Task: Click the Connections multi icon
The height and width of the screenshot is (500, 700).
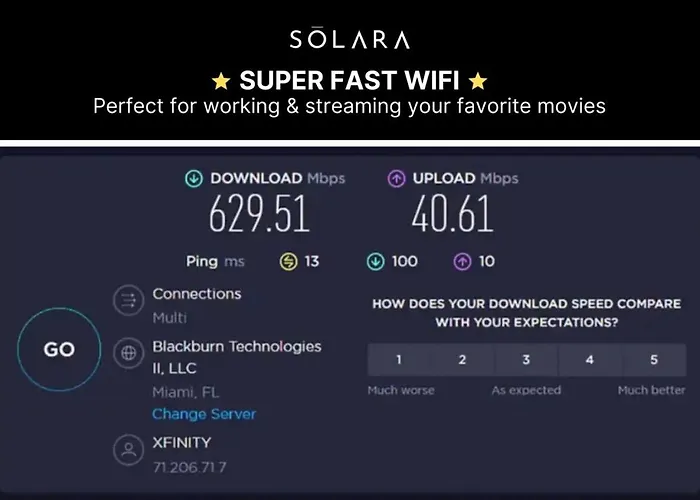Action: click(127, 302)
